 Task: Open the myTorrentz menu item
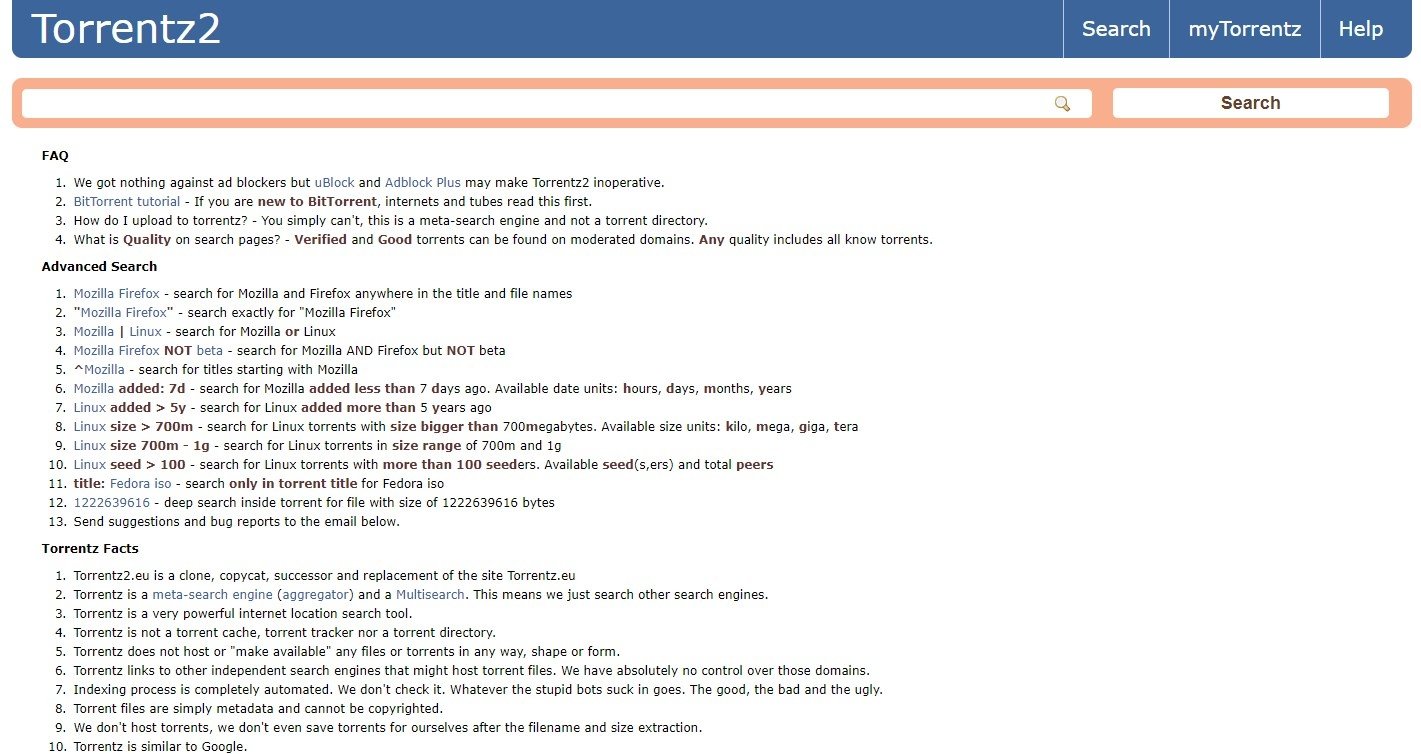[1245, 29]
